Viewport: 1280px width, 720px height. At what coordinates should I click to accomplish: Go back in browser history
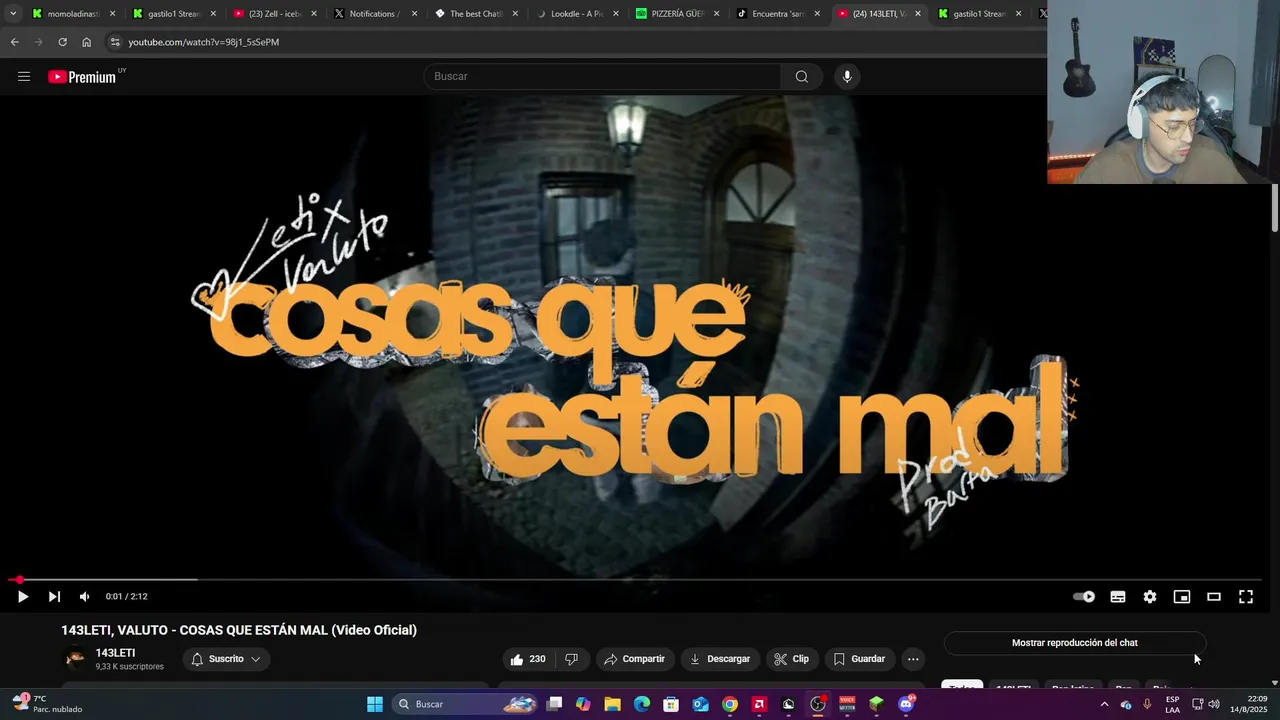(14, 42)
